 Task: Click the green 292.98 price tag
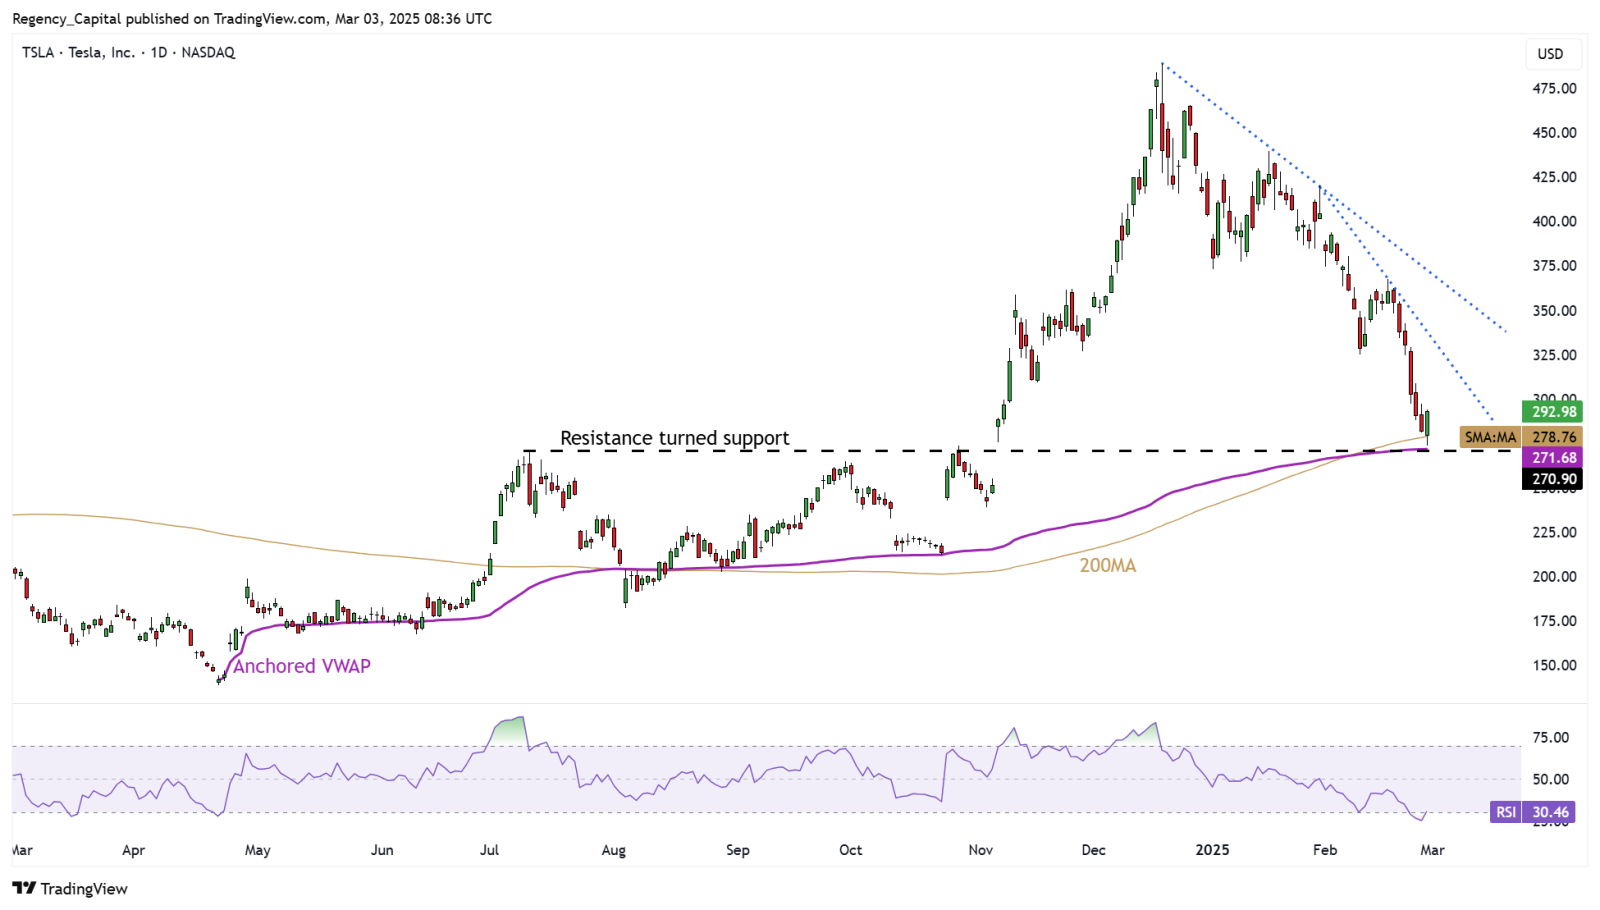pos(1553,411)
